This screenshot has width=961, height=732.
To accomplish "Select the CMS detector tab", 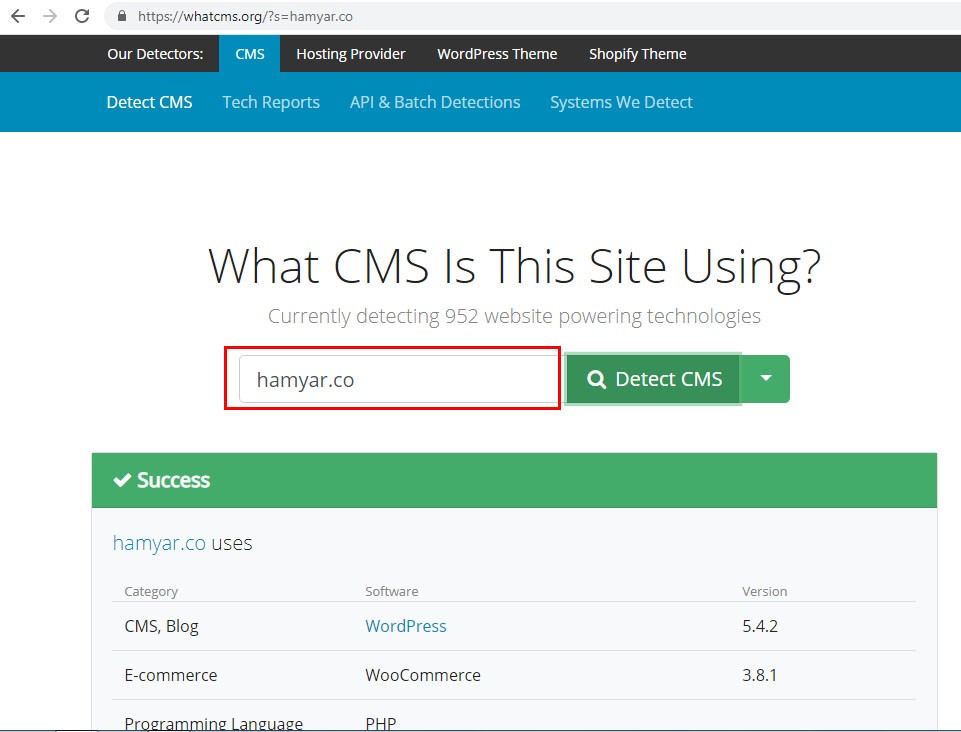I will tap(249, 54).
